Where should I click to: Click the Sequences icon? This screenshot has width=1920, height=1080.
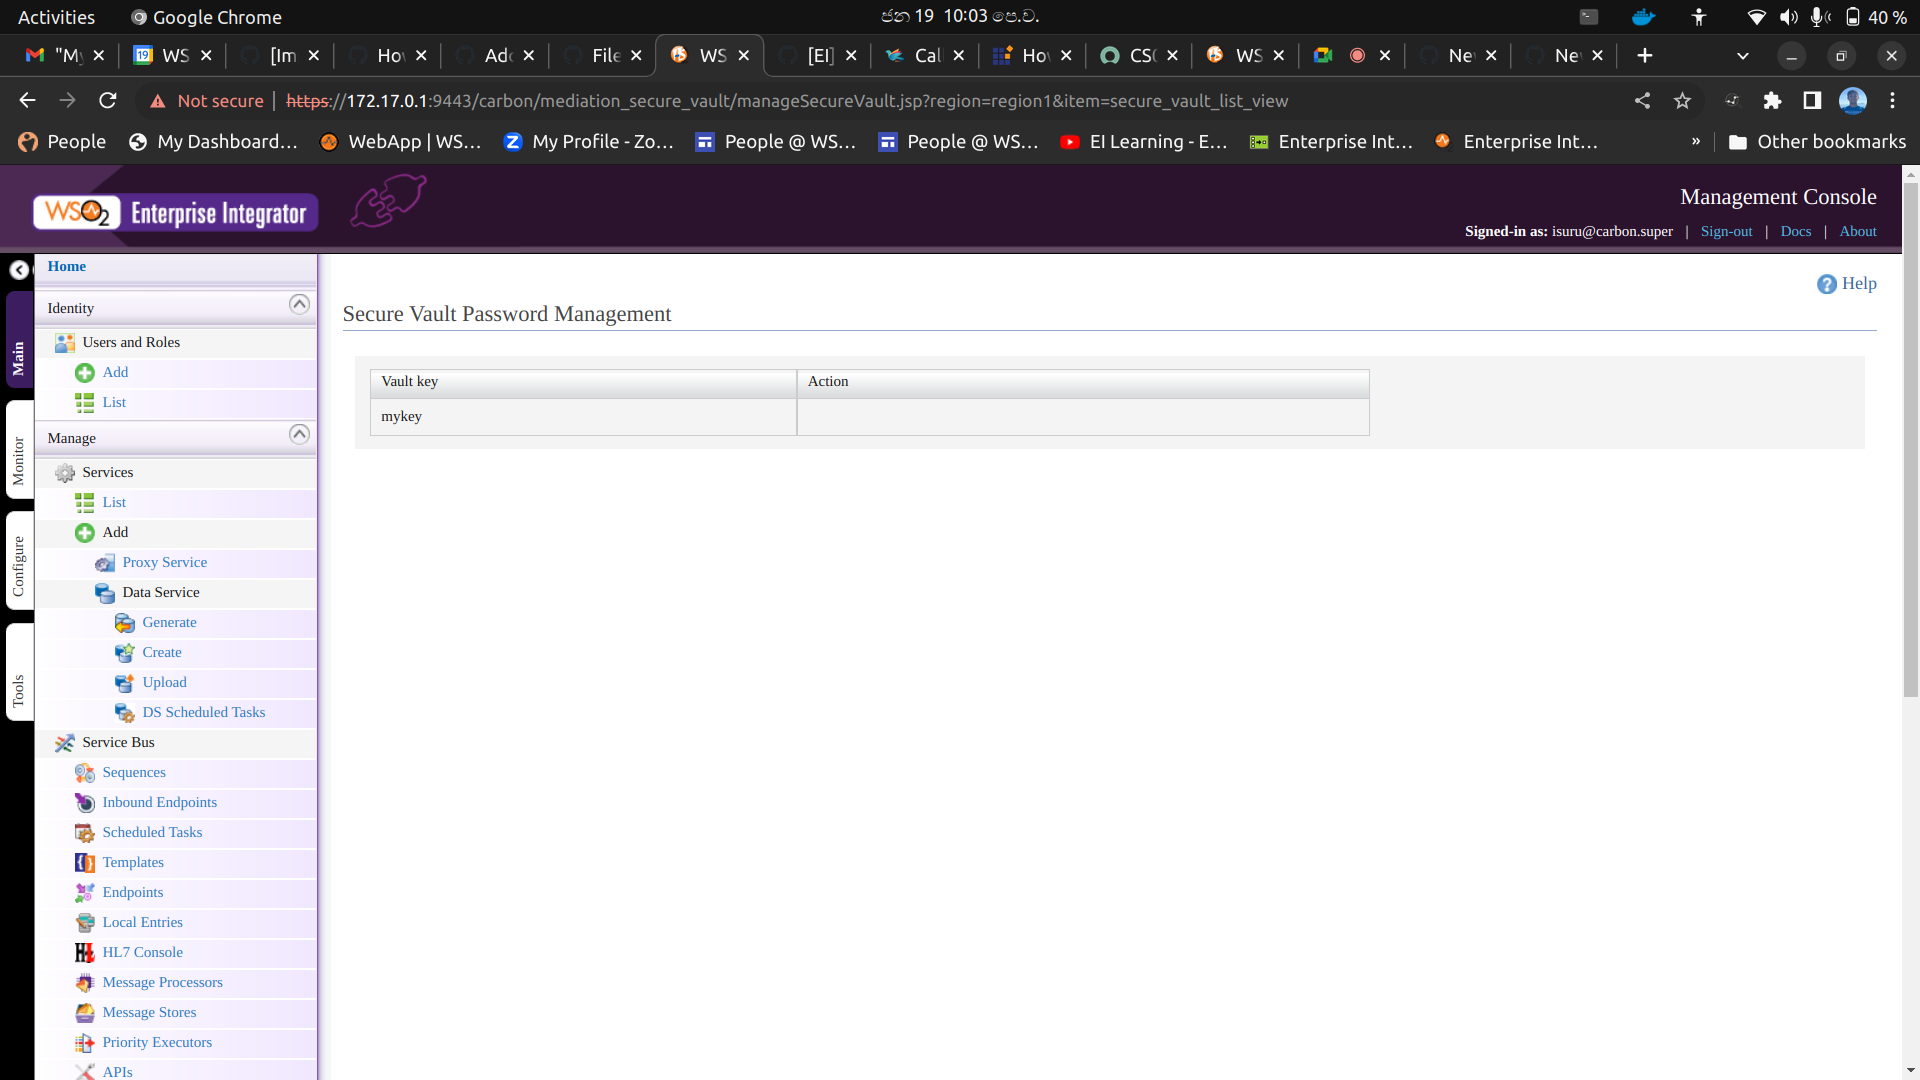[x=84, y=772]
